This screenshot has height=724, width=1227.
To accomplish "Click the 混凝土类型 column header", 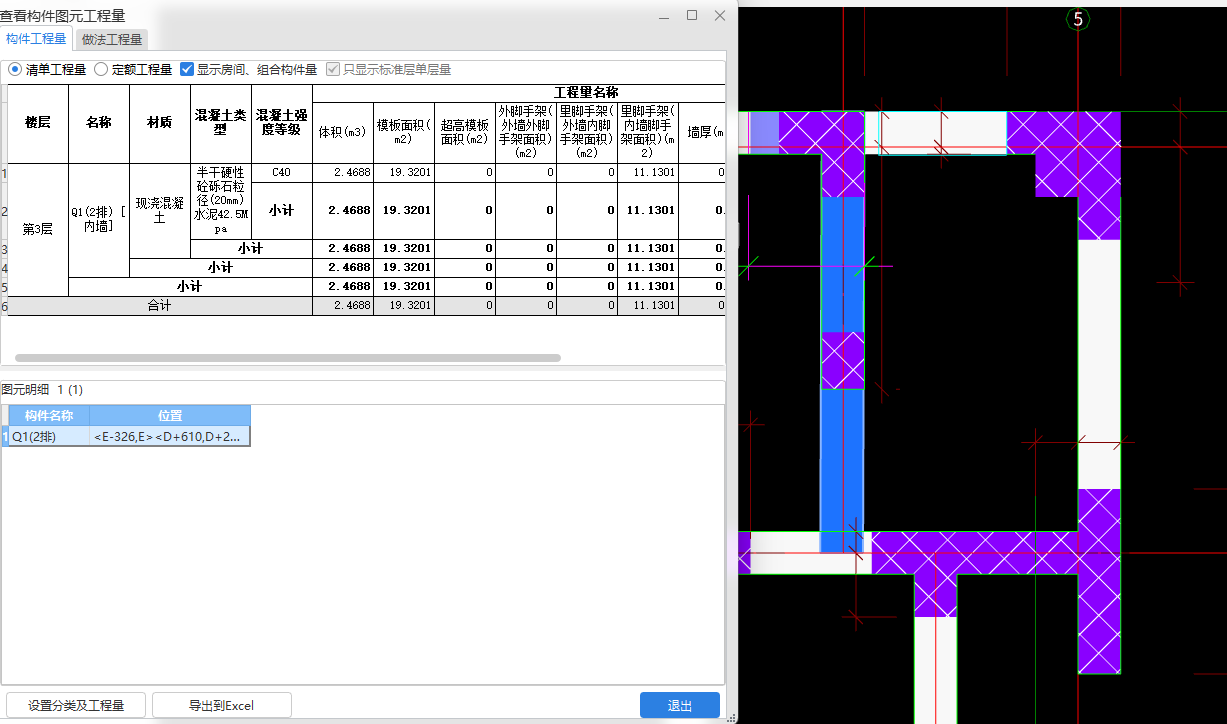I will click(x=221, y=123).
